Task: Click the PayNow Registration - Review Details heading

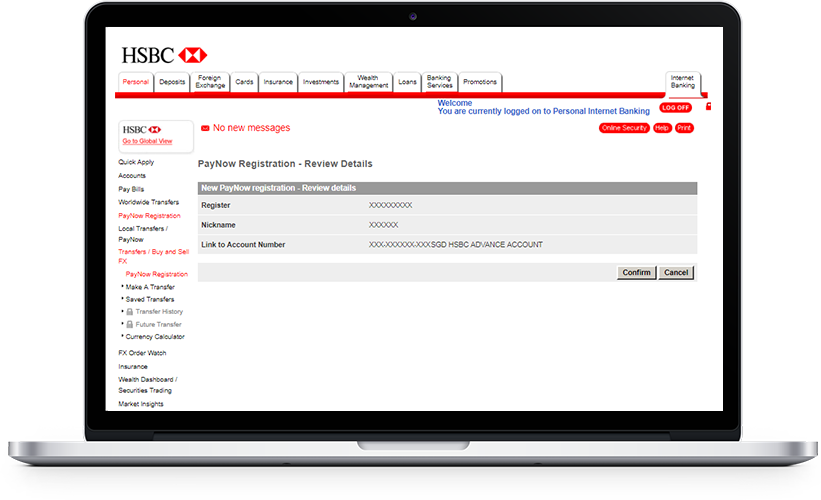Action: [285, 164]
